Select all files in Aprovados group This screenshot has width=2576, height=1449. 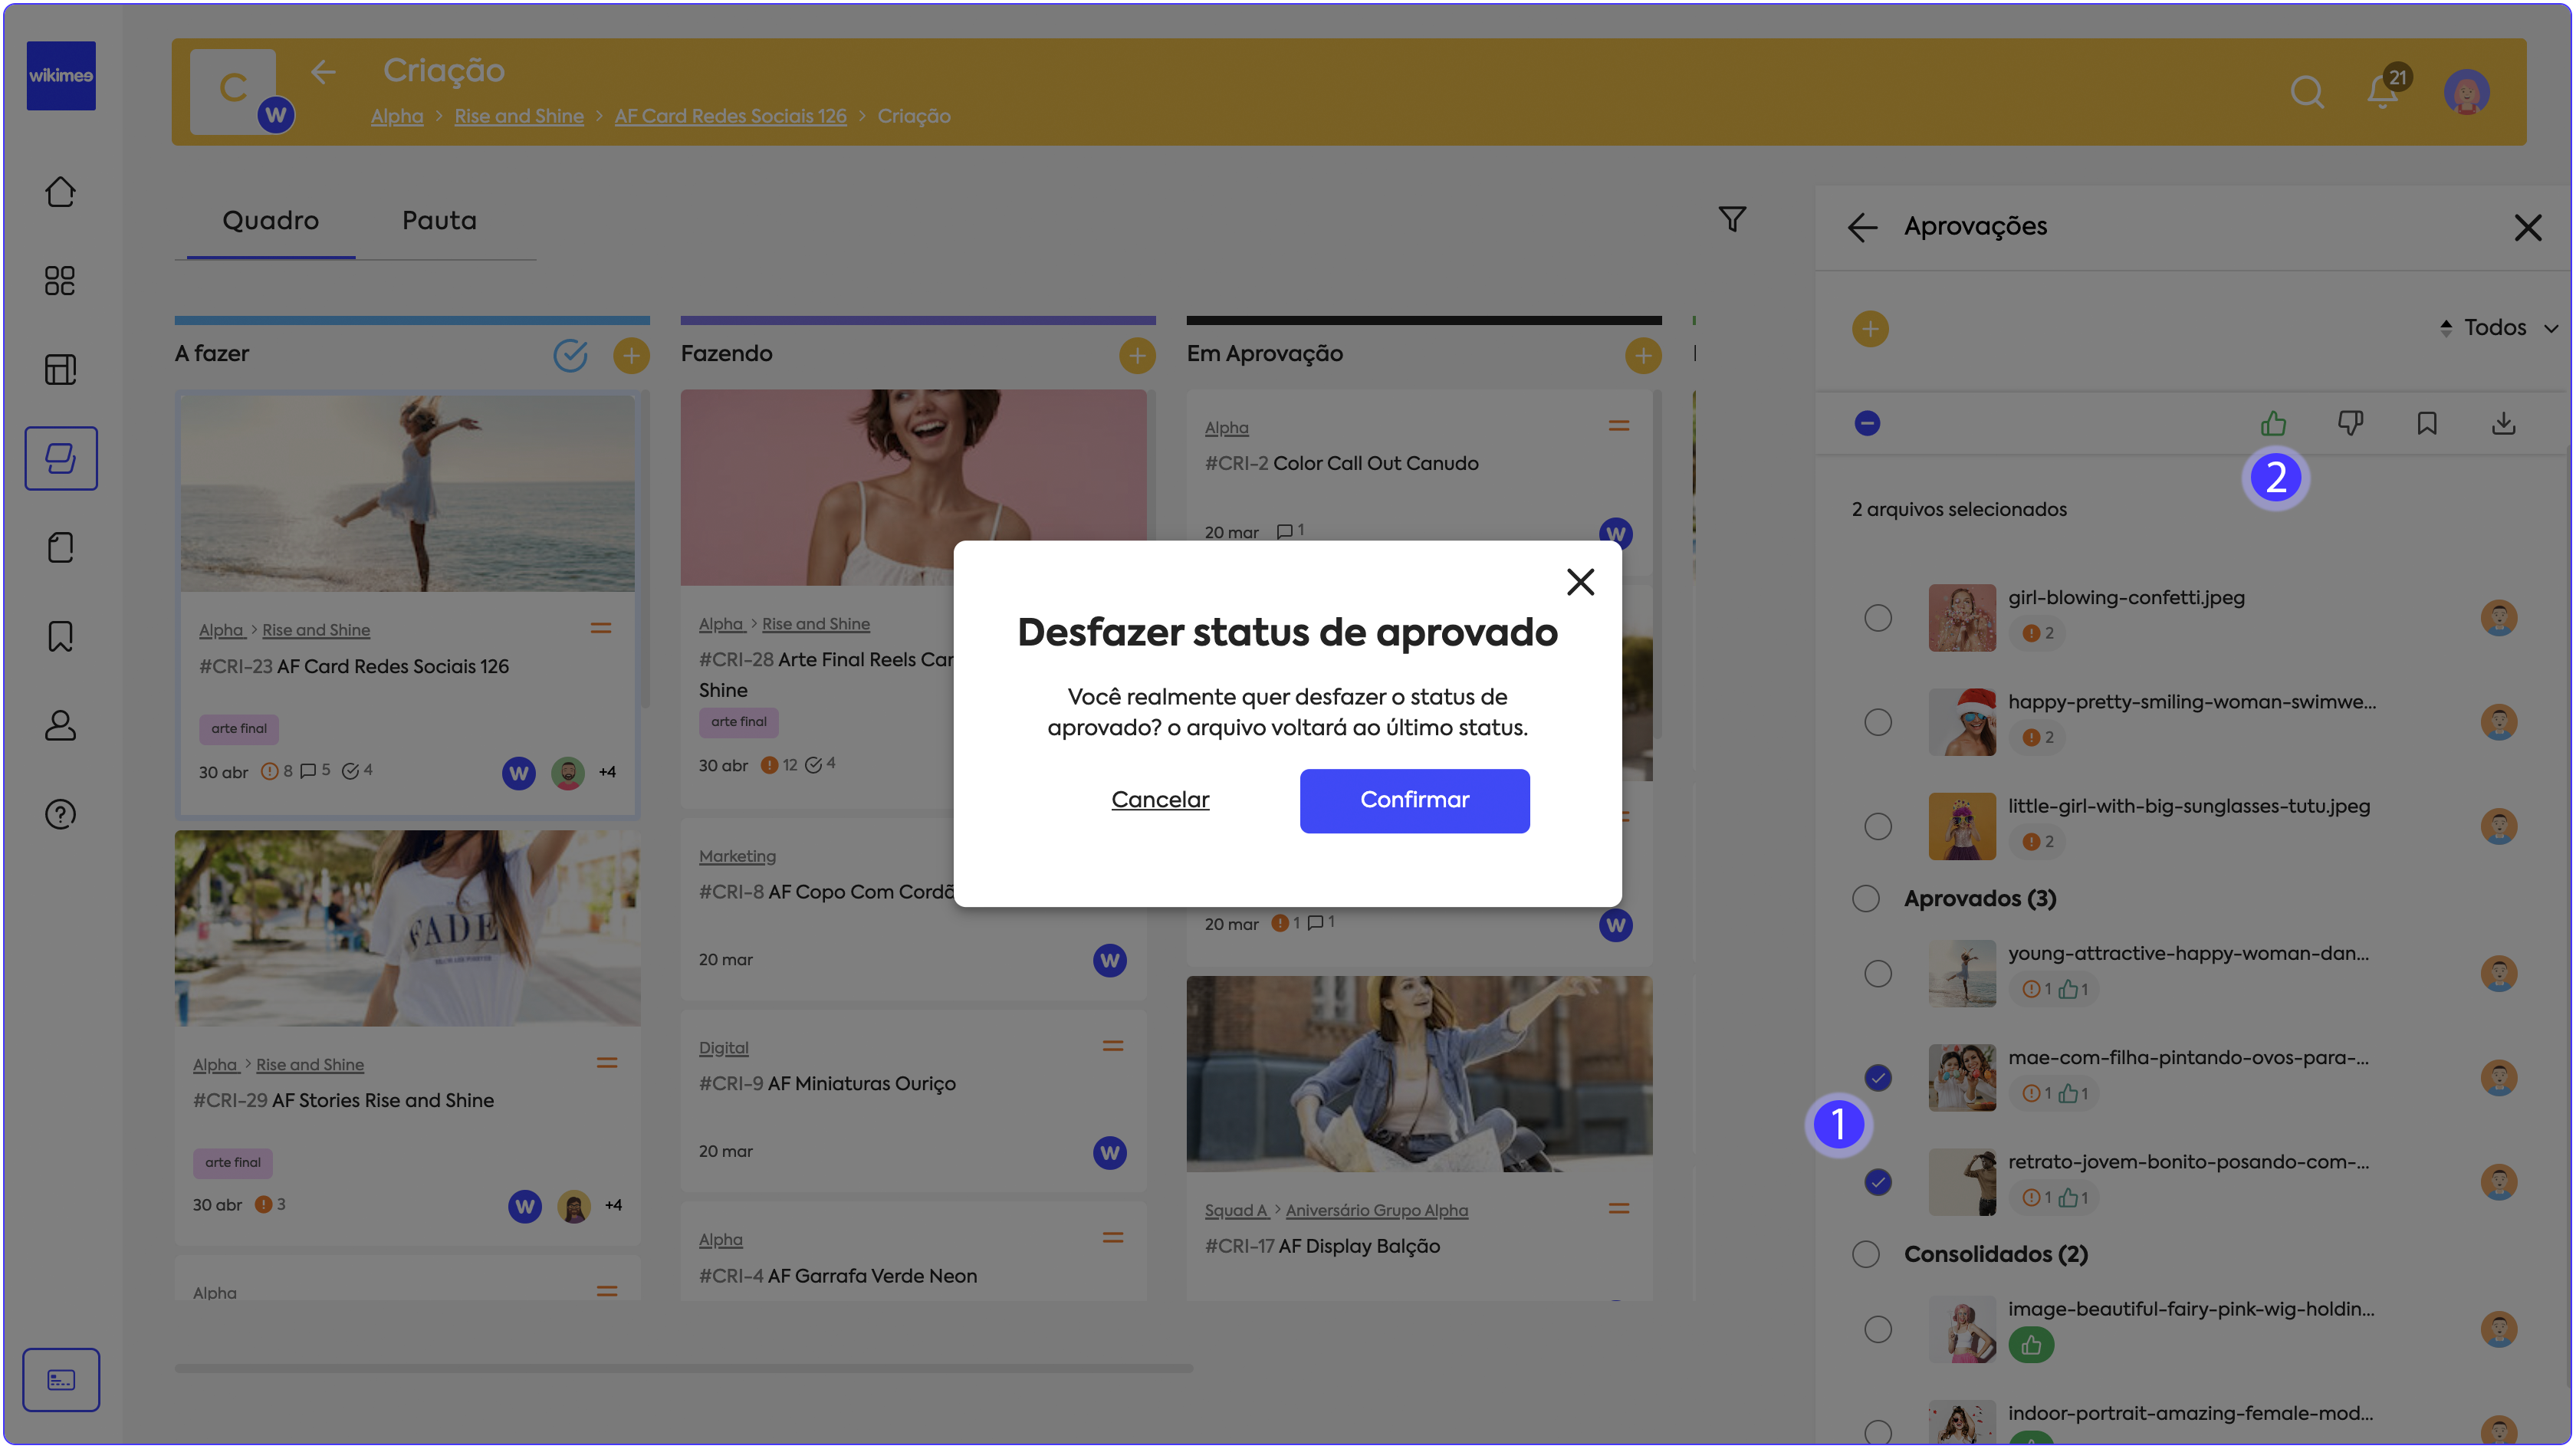[1865, 898]
